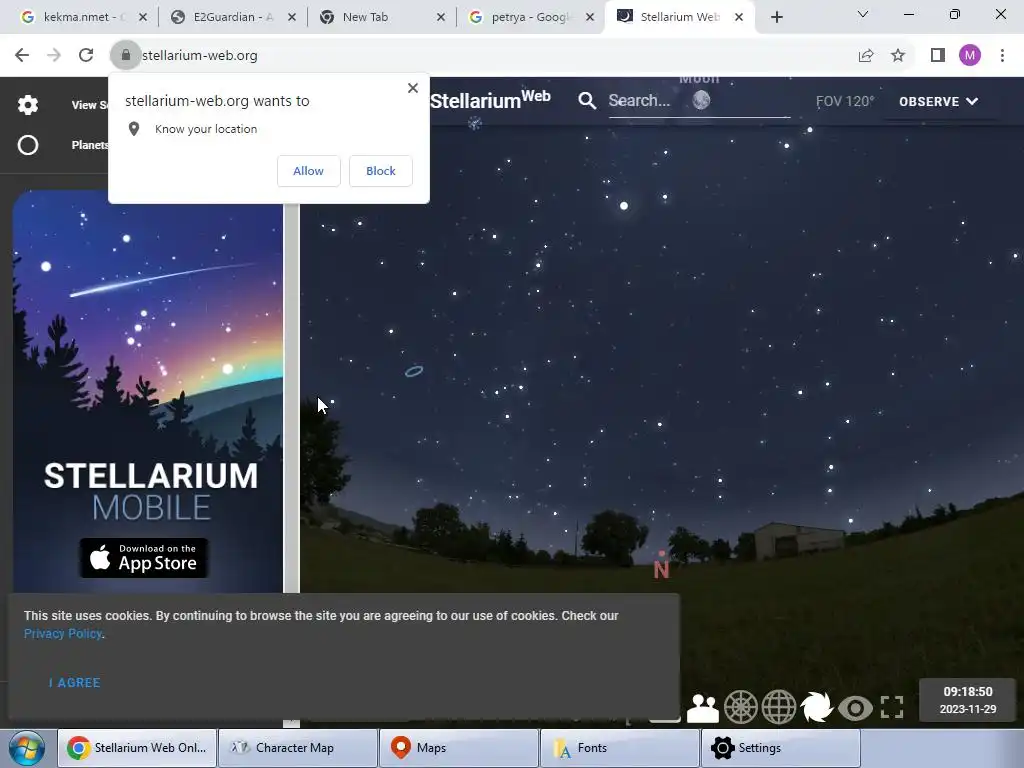Viewport: 1024px width, 768px height.
Task: Bookmark this page with star
Action: pos(898,56)
